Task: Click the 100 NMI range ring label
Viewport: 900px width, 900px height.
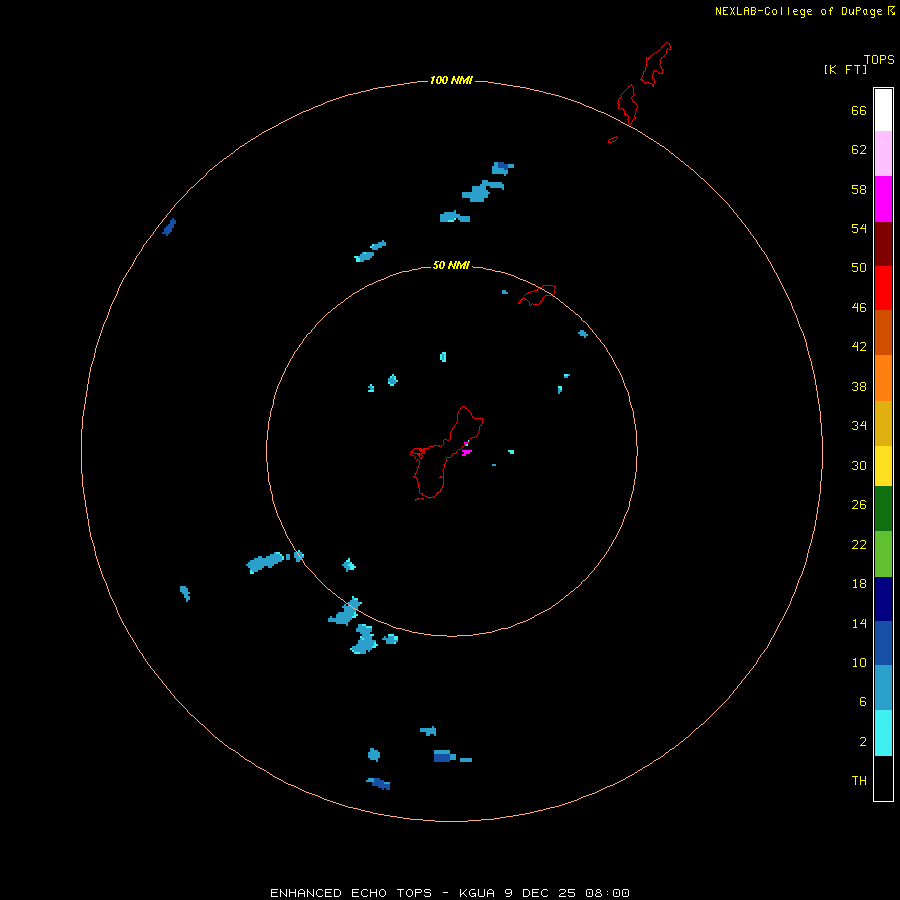Action: [x=451, y=80]
